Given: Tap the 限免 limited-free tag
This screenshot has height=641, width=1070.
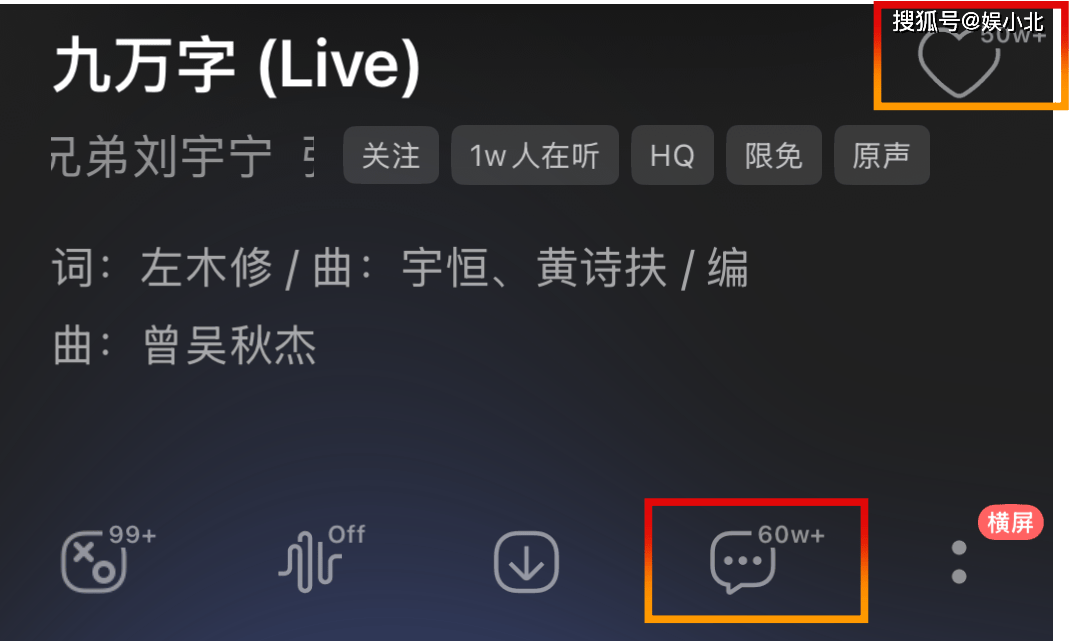Looking at the screenshot, I should (x=774, y=156).
